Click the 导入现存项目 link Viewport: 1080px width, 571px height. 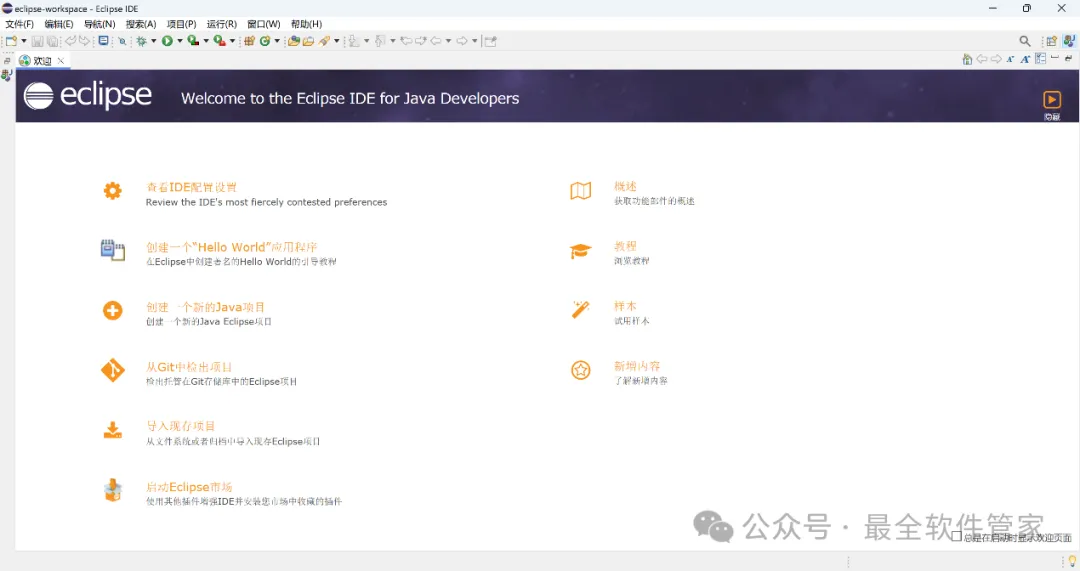point(180,426)
